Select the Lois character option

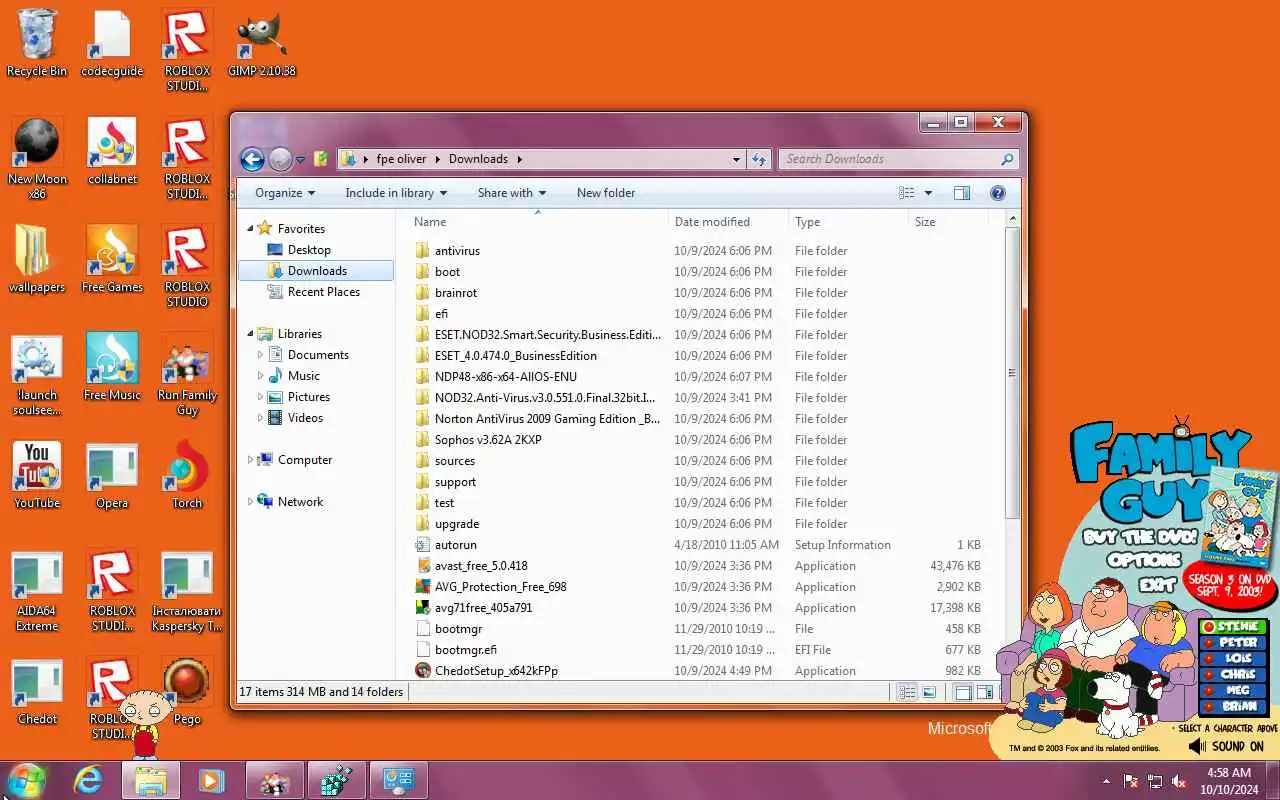coord(1233,659)
